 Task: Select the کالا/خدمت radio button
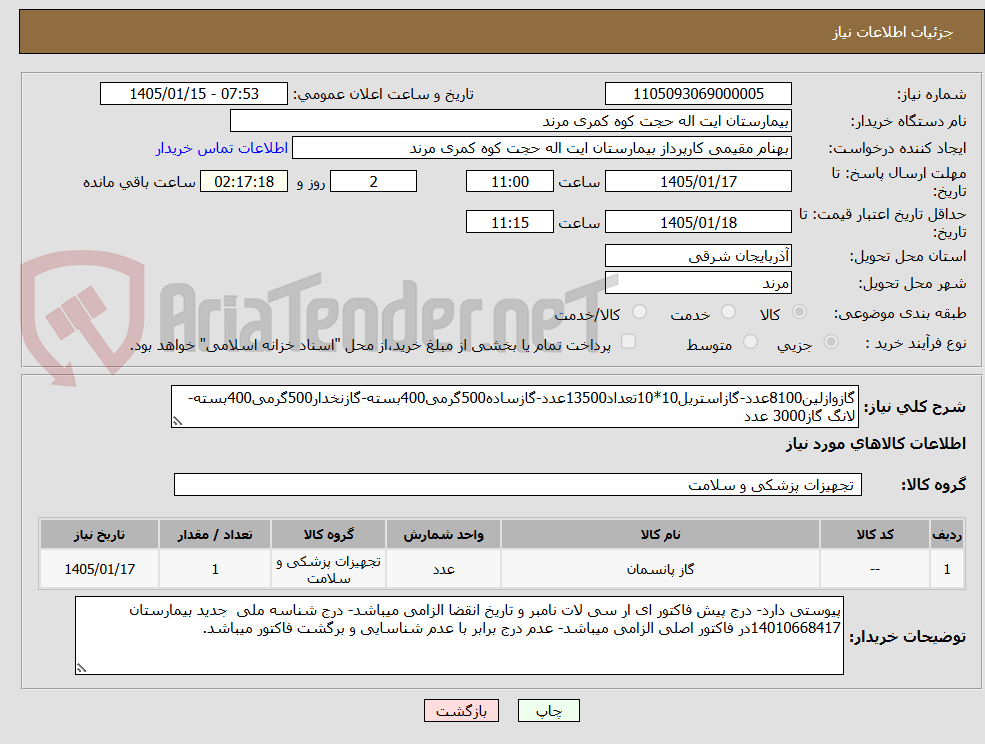[x=639, y=312]
